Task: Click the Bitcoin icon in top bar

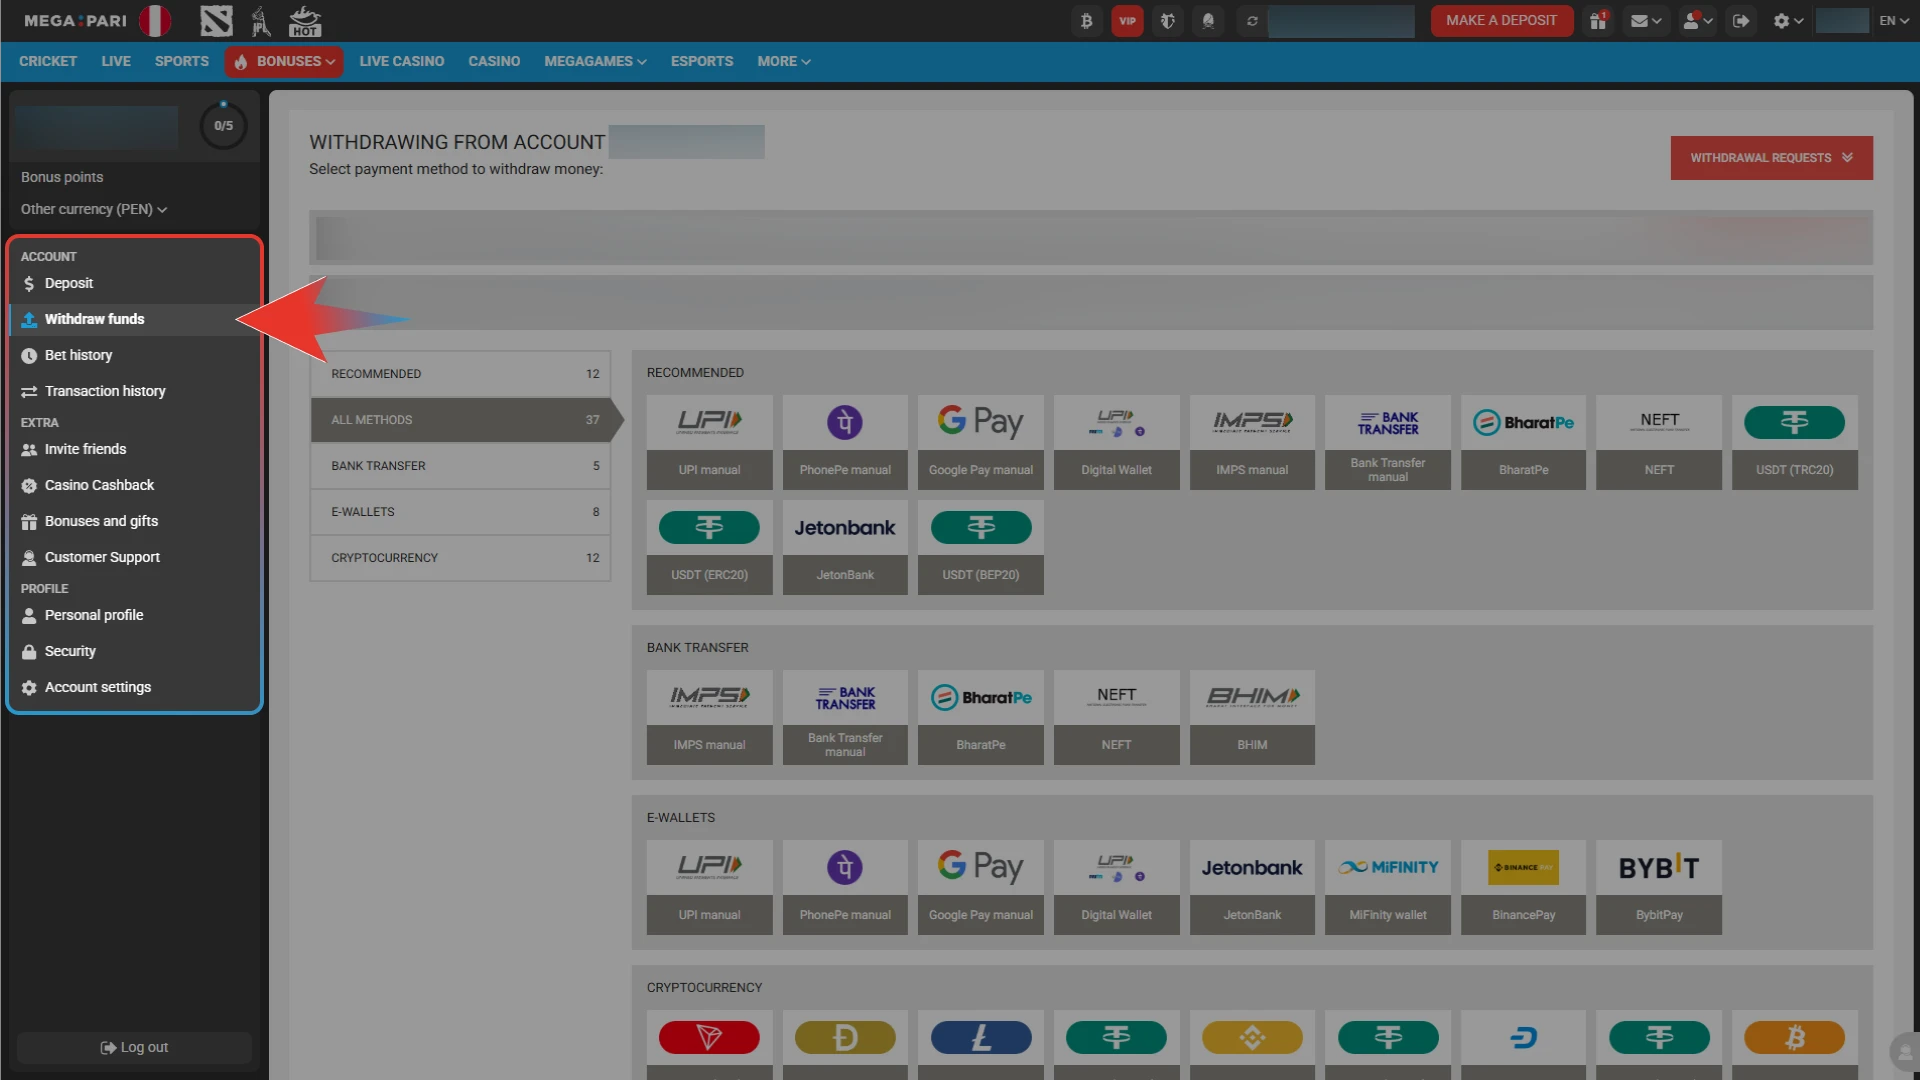Action: pos(1086,20)
